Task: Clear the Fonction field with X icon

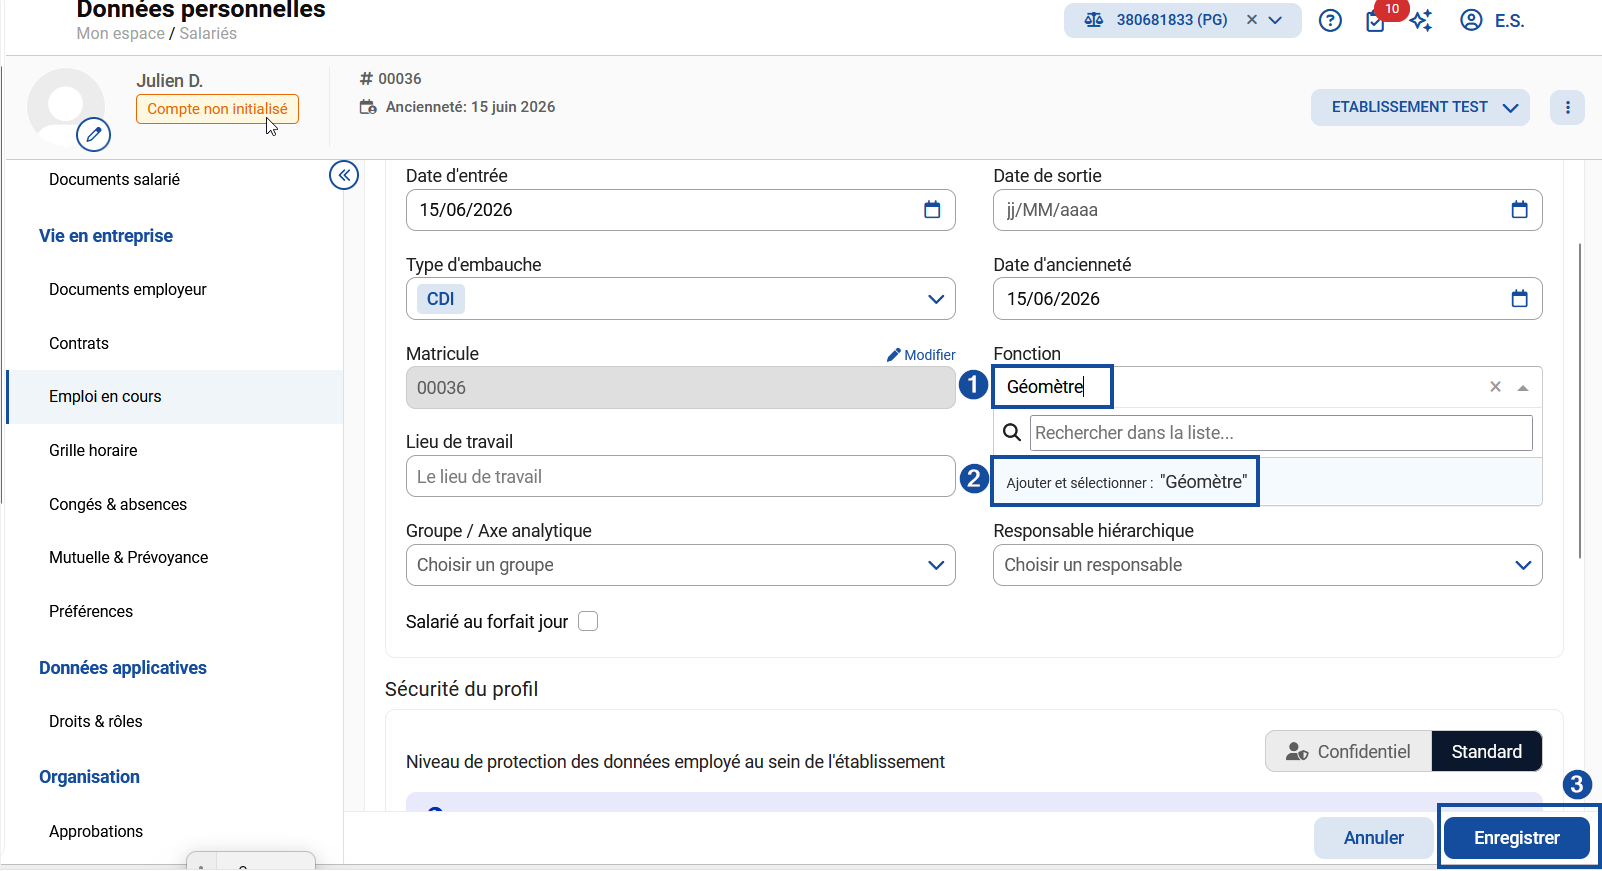Action: [1495, 387]
